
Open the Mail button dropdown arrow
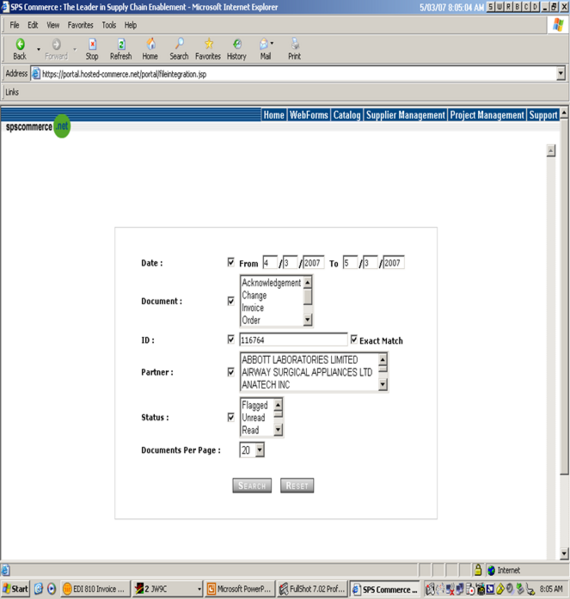(x=272, y=43)
